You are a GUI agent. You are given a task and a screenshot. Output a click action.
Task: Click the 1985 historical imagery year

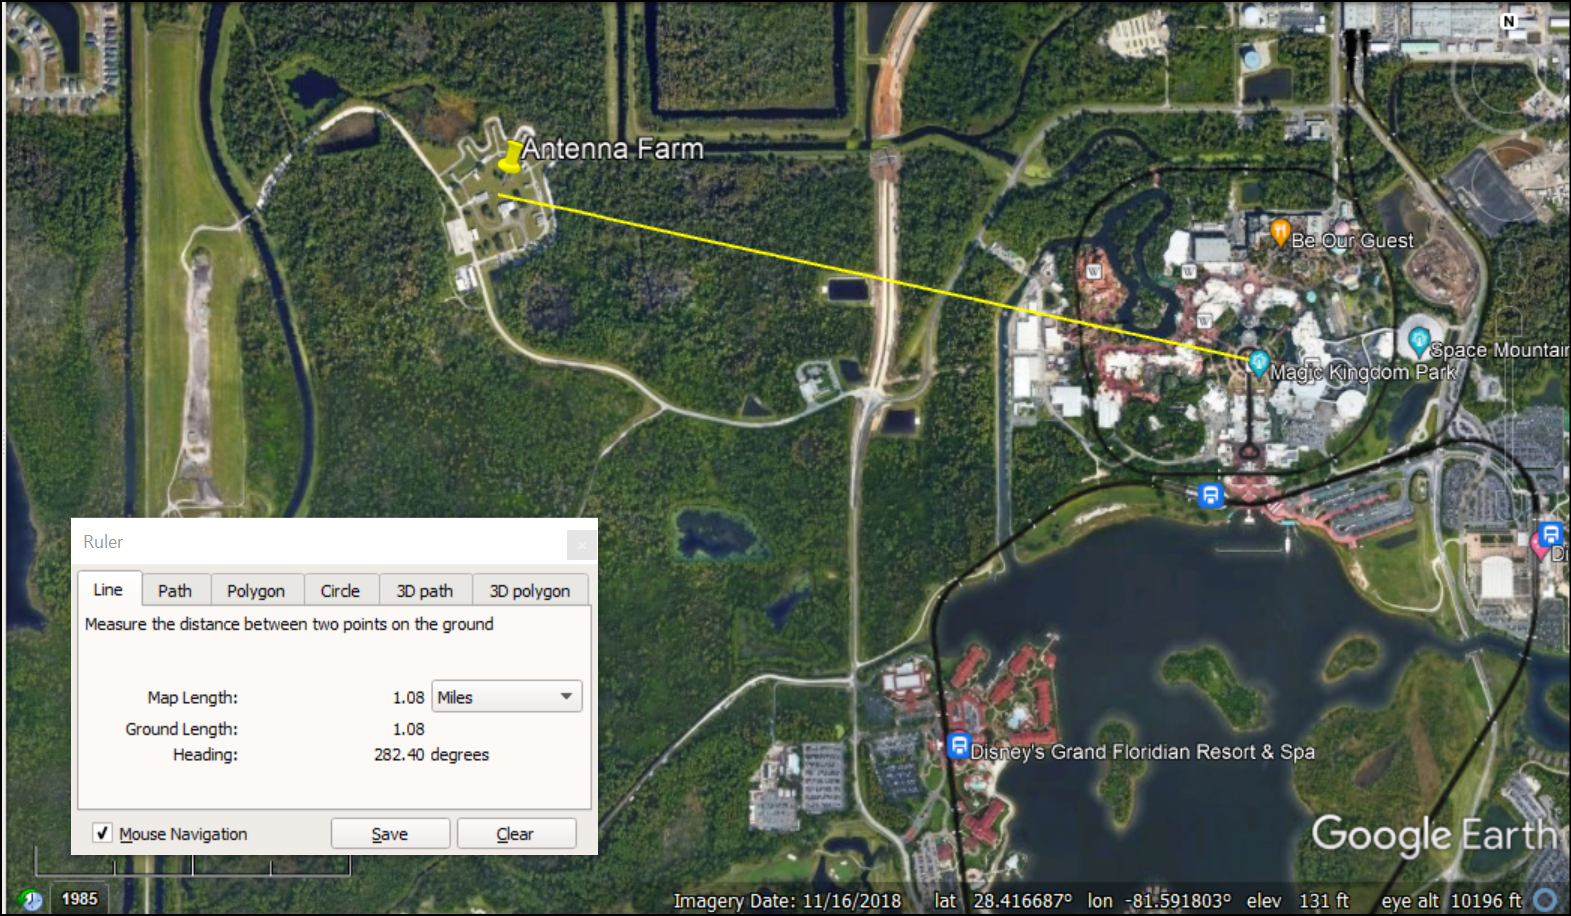80,899
